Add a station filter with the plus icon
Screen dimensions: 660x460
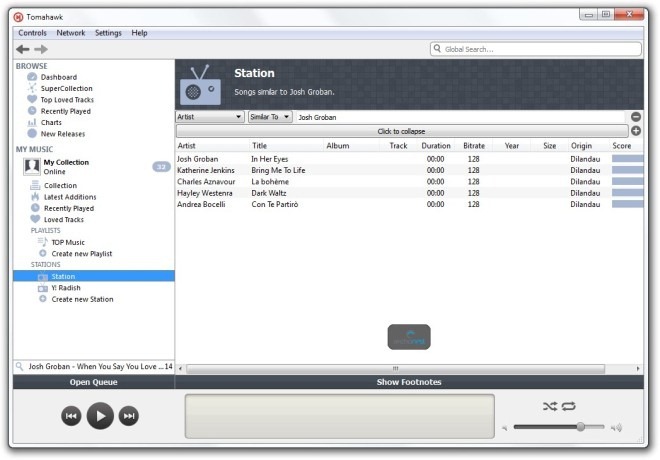click(636, 131)
